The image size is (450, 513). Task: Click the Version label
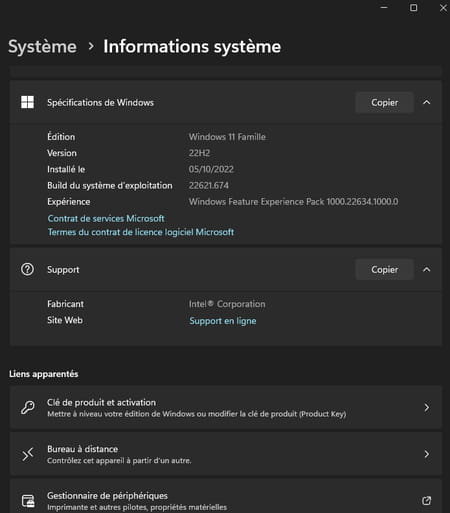[x=62, y=153]
